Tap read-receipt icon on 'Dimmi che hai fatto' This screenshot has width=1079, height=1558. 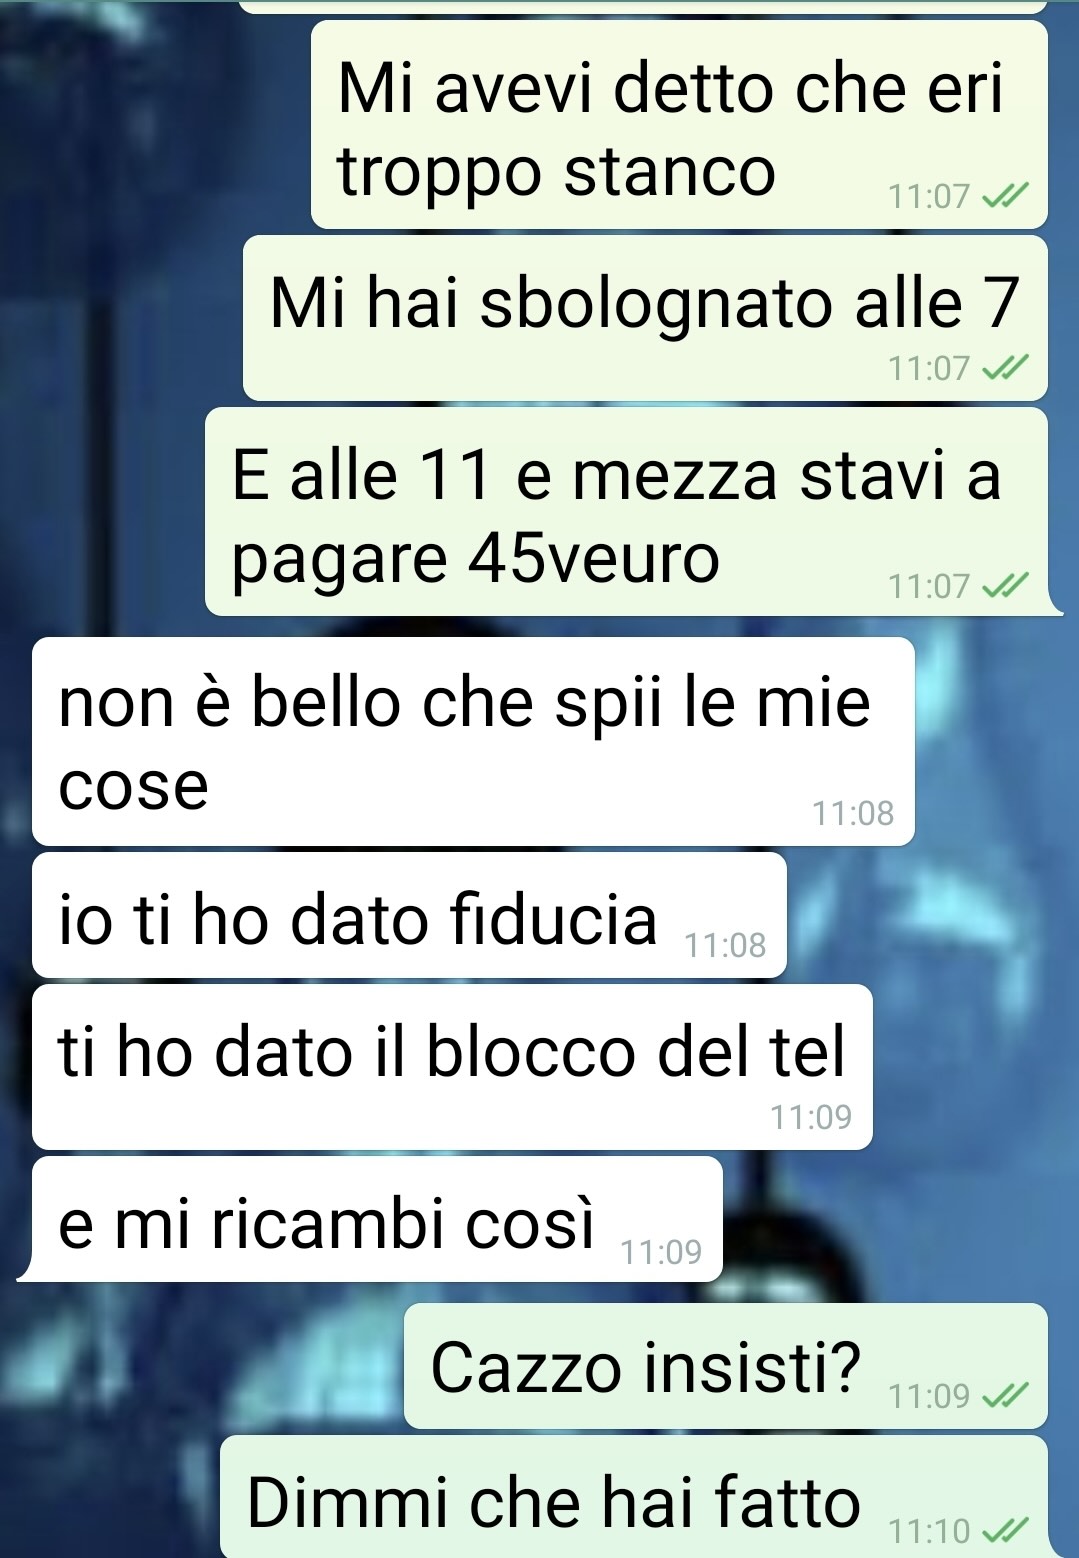1005,1531
